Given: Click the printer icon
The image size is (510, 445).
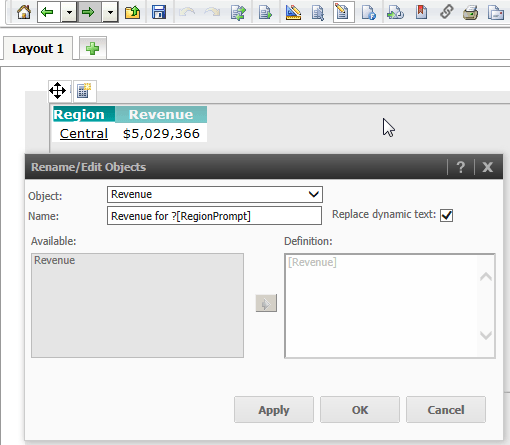Looking at the screenshot, I should (471, 13).
